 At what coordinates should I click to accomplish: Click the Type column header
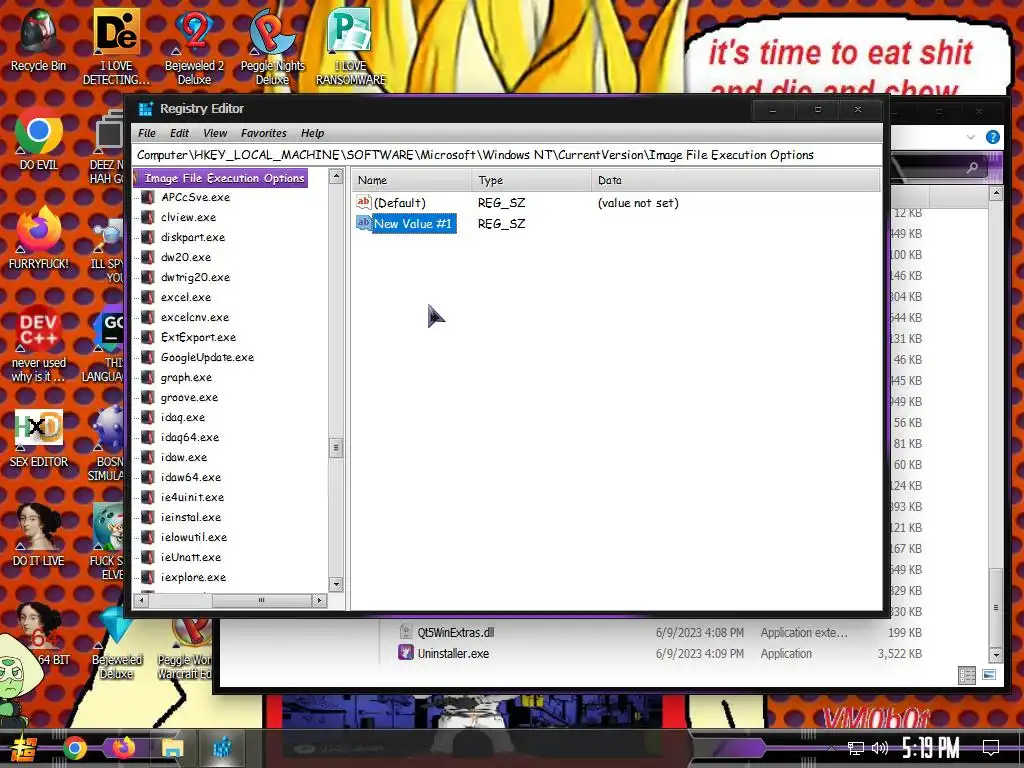531,180
